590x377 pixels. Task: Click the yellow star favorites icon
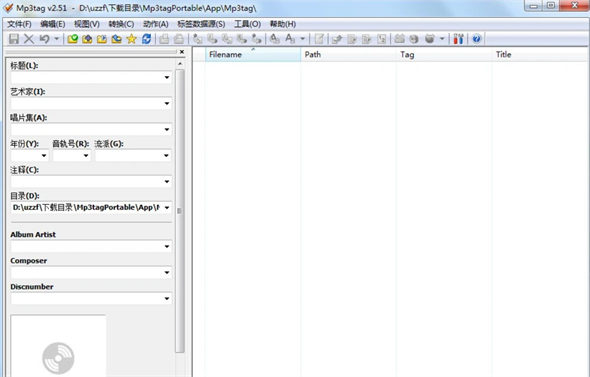131,39
